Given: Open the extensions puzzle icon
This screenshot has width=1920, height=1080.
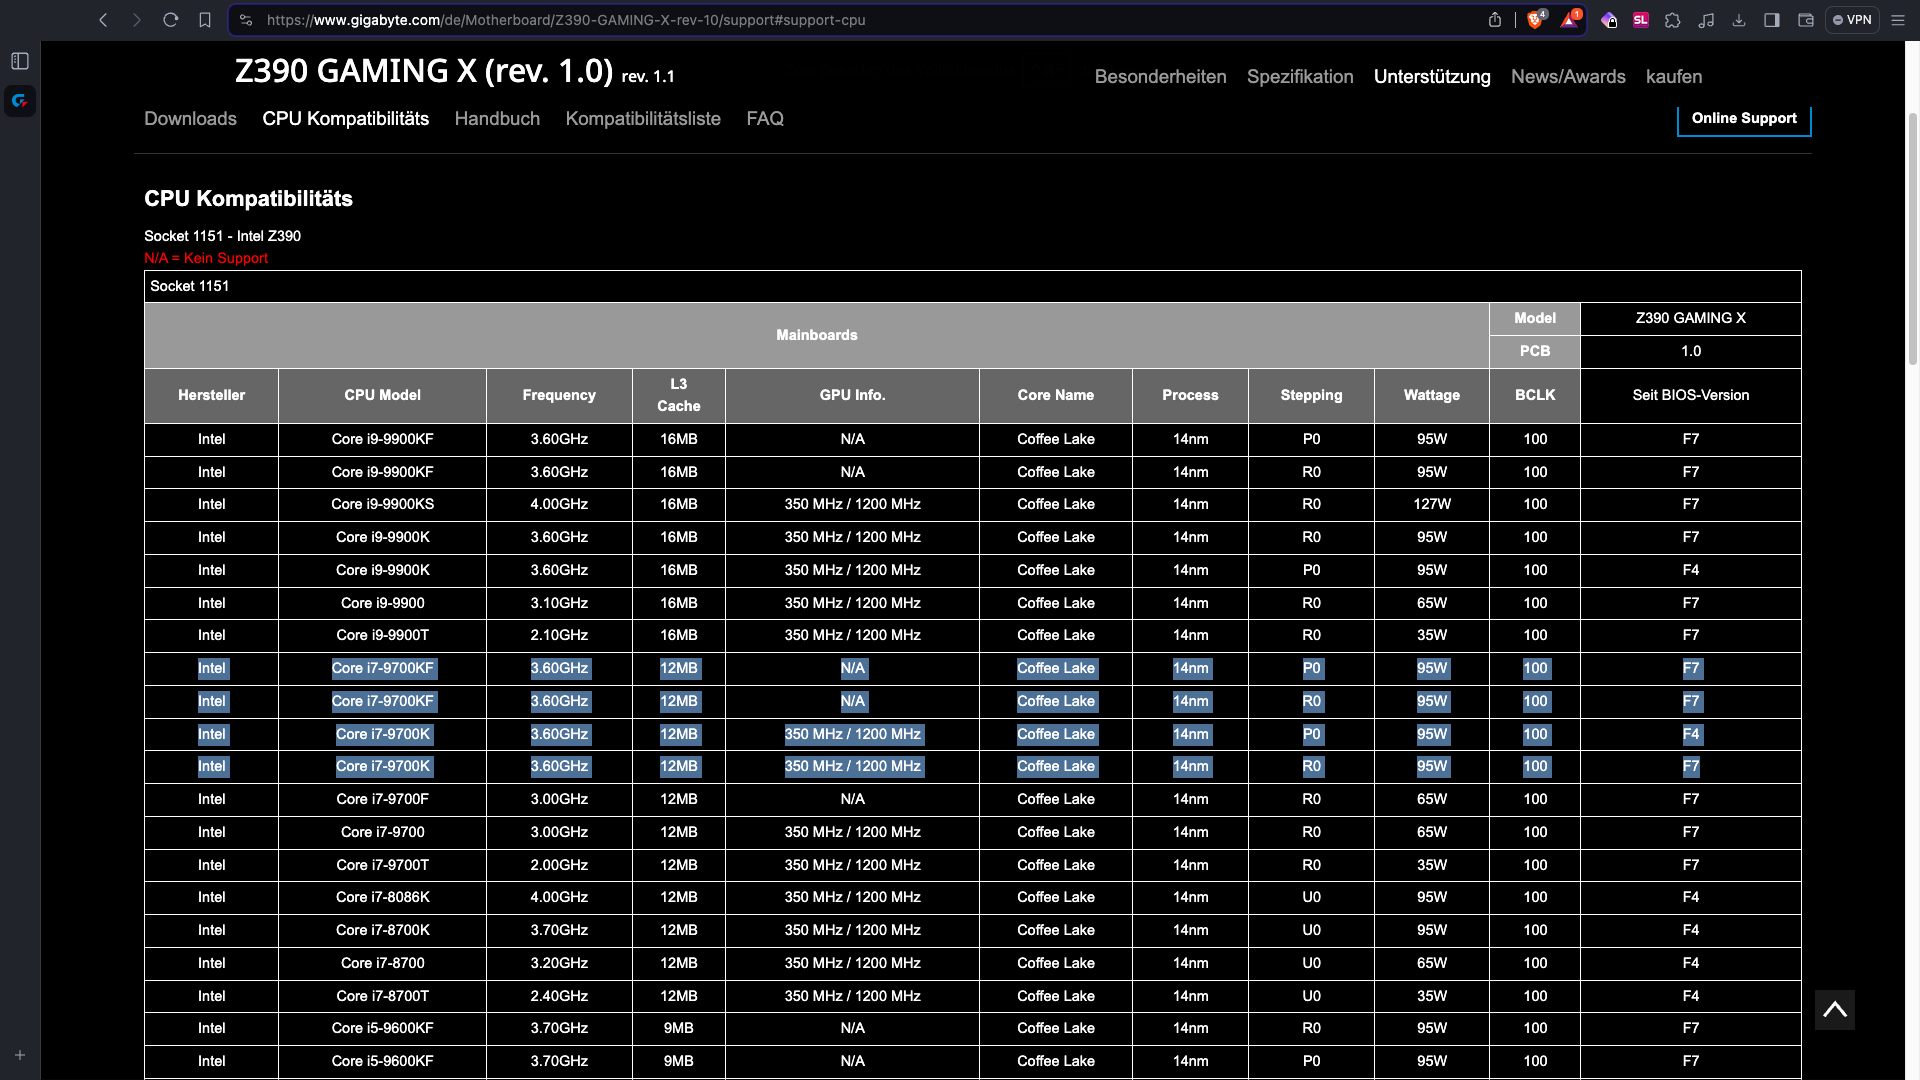Looking at the screenshot, I should click(x=1673, y=20).
